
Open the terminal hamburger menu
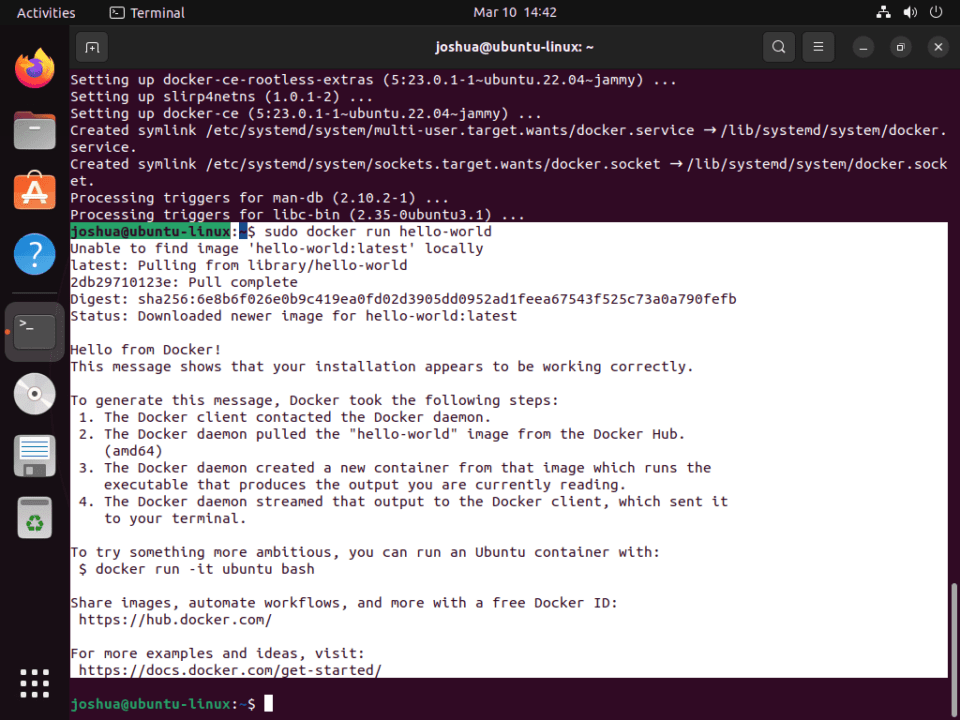tap(818, 47)
